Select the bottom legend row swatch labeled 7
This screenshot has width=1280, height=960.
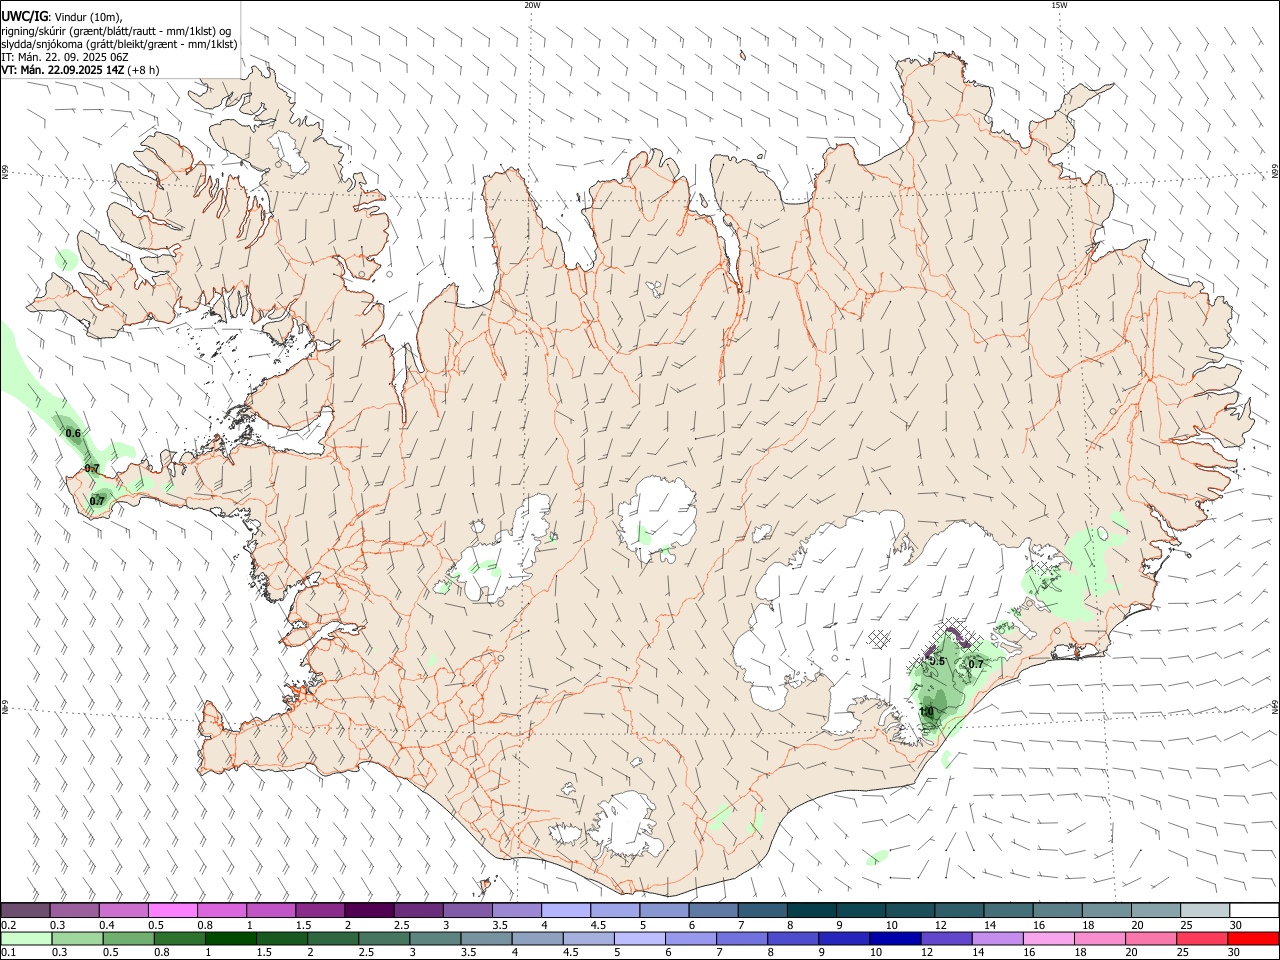point(743,938)
